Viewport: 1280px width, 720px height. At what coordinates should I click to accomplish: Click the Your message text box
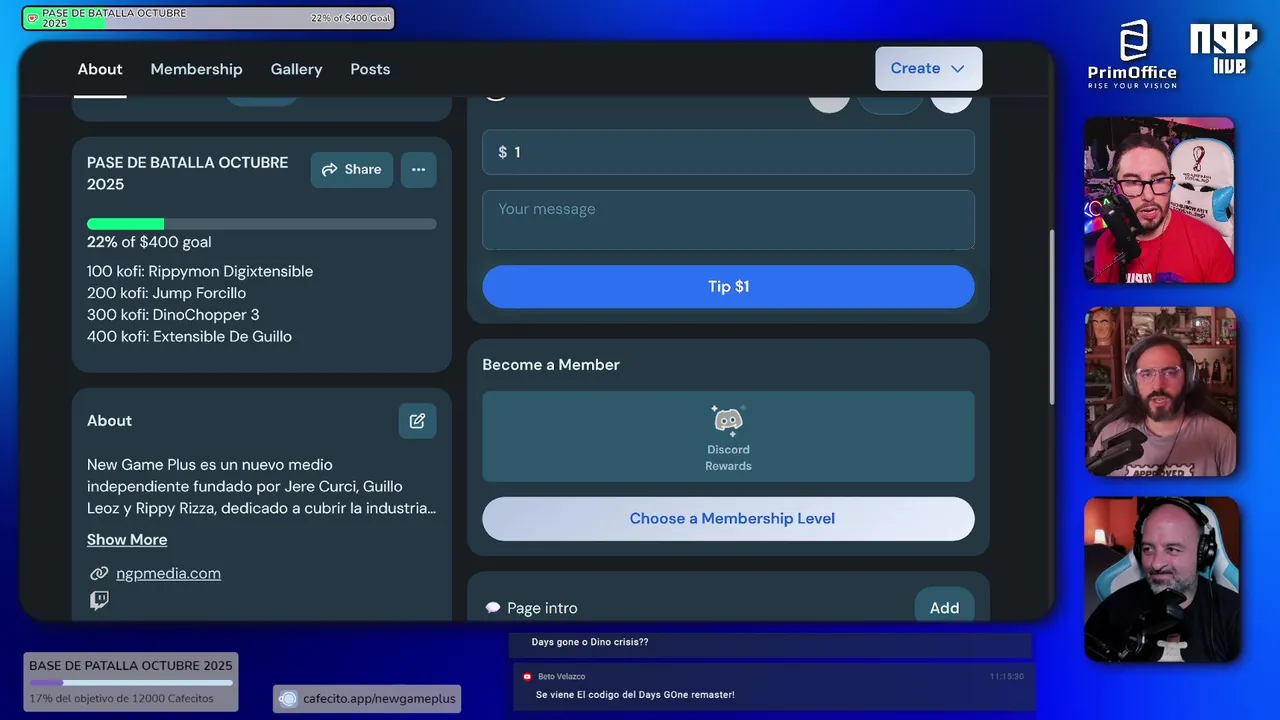click(728, 220)
